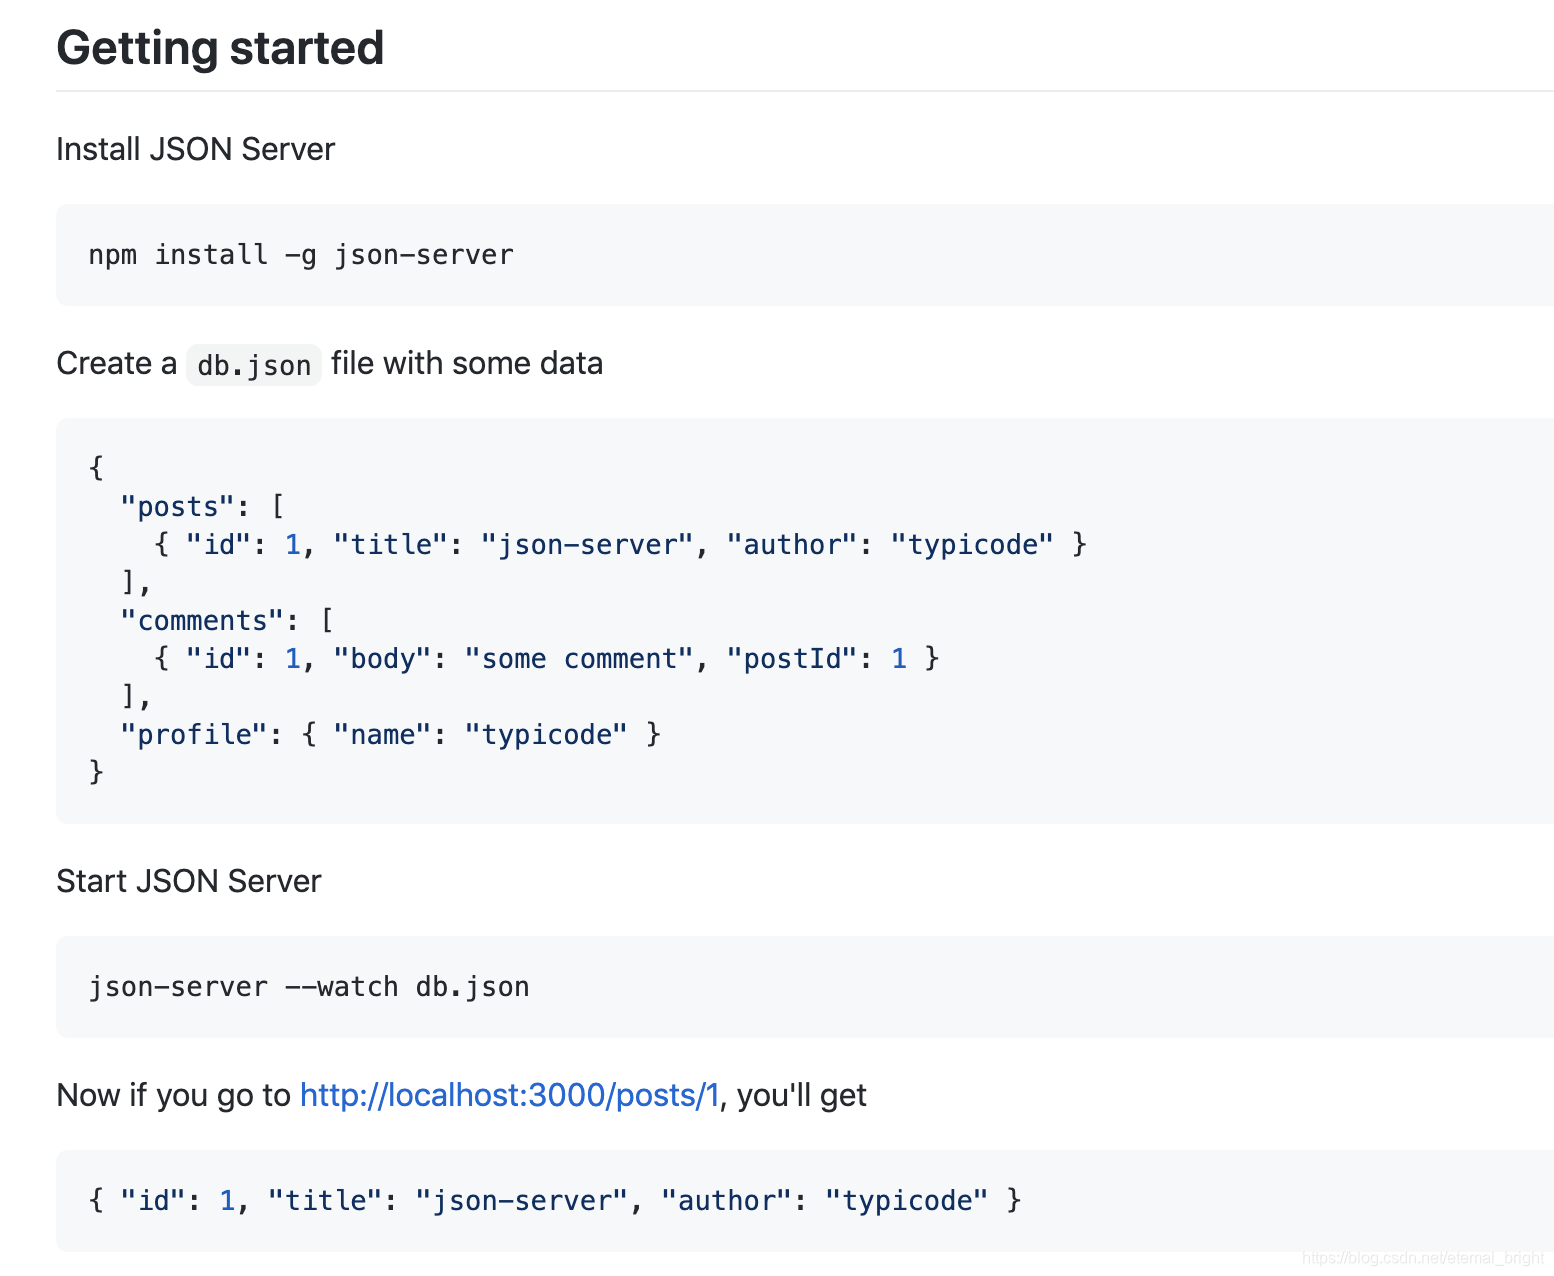Screen dimensions: 1554x1276
Task: Click the "typicode" author value in posts
Action: 972,545
